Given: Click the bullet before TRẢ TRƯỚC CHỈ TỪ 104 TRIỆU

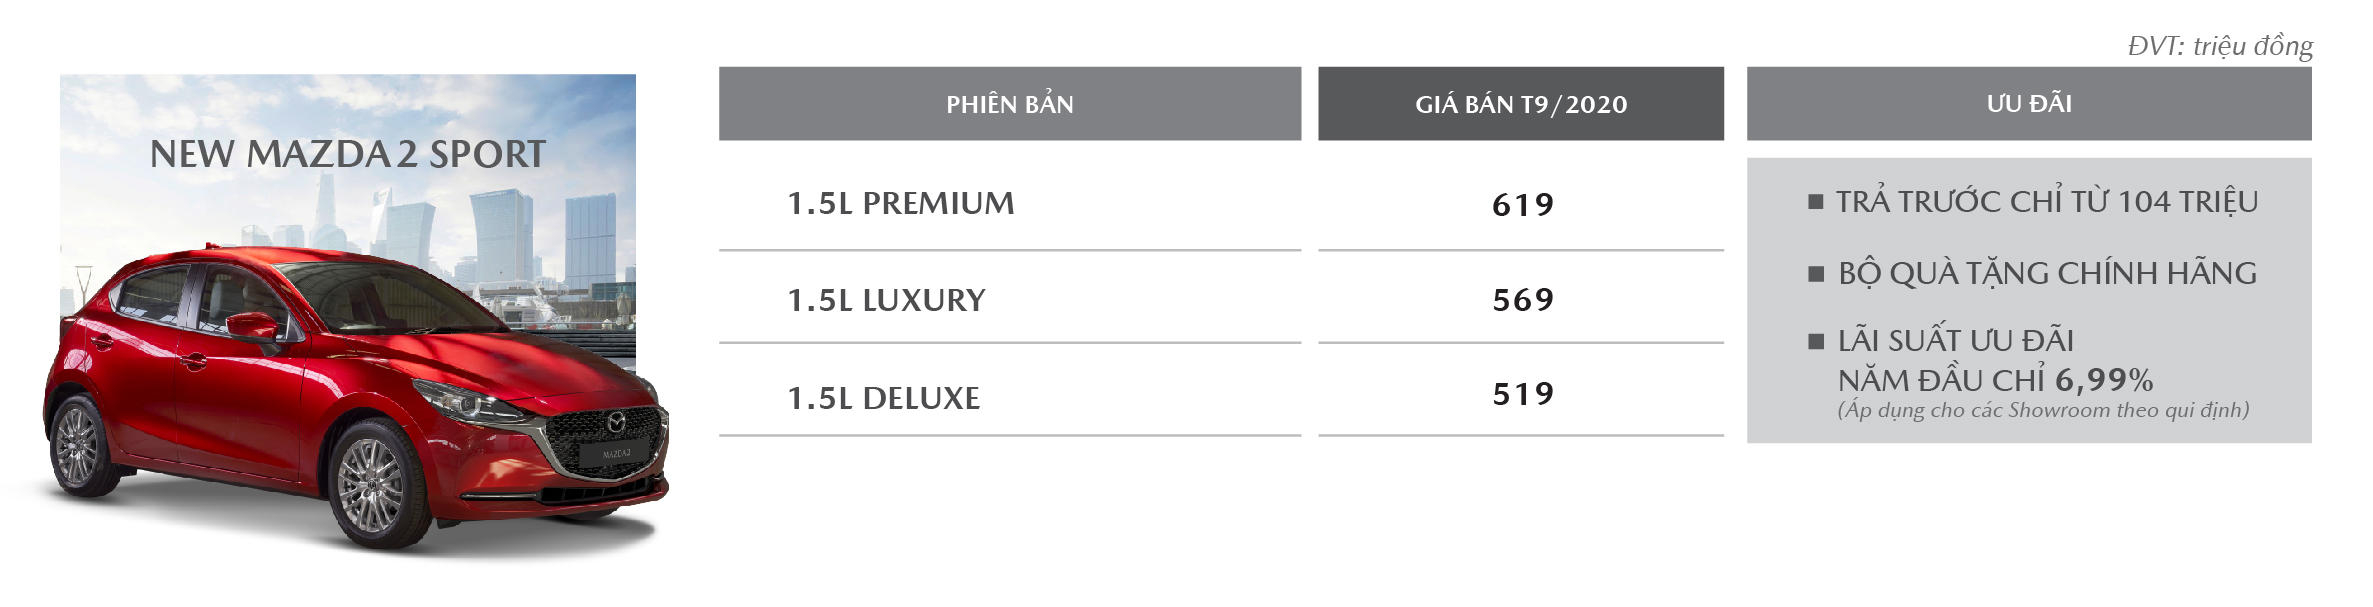Looking at the screenshot, I should point(1816,202).
